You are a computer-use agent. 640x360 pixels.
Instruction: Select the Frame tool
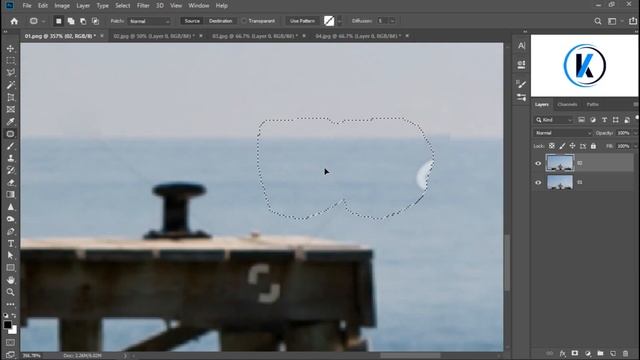pyautogui.click(x=11, y=109)
